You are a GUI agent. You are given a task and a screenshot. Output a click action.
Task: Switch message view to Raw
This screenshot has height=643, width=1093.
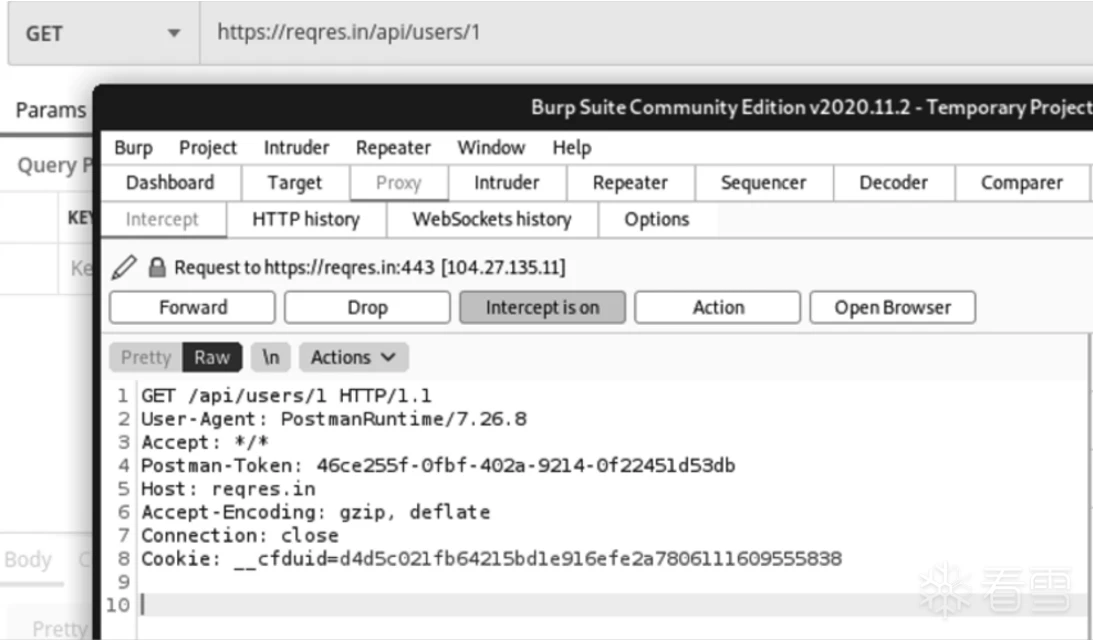coord(212,357)
